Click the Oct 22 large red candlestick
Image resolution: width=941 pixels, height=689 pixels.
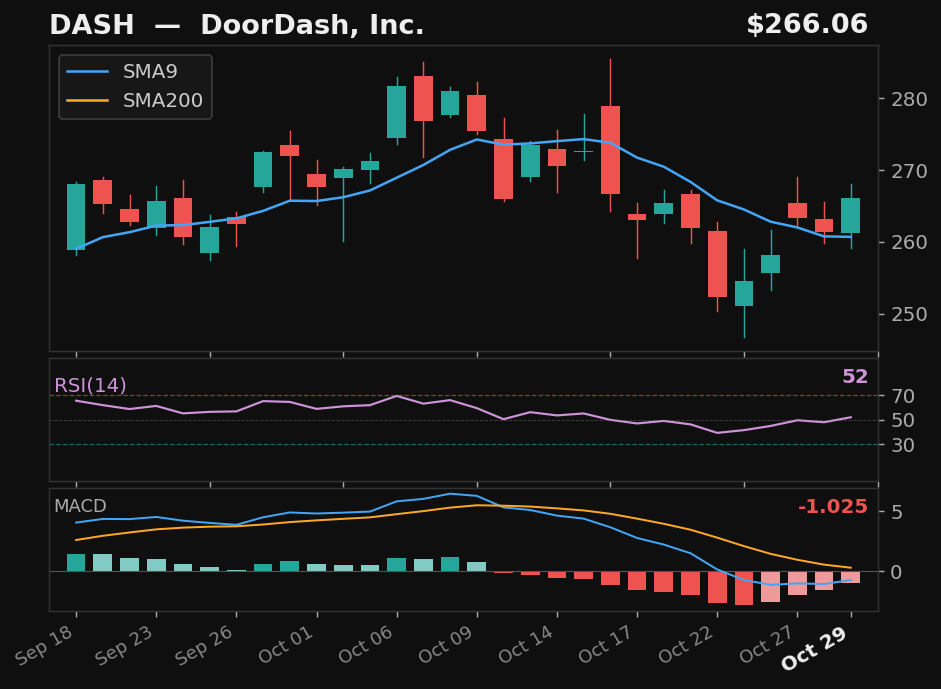[x=717, y=264]
